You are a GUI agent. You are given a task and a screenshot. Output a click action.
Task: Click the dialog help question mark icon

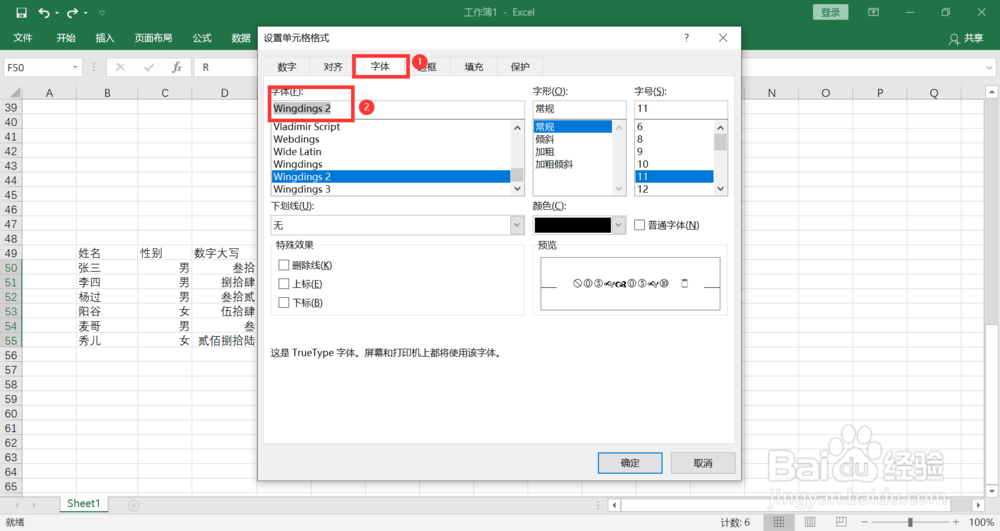(x=686, y=38)
